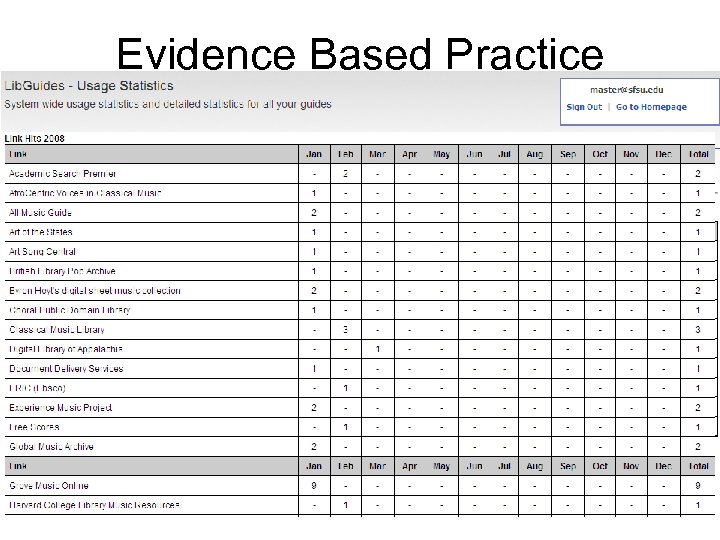Image resolution: width=720 pixels, height=540 pixels.
Task: Select the Total value 3 for Classical Music Library
Action: pos(698,330)
